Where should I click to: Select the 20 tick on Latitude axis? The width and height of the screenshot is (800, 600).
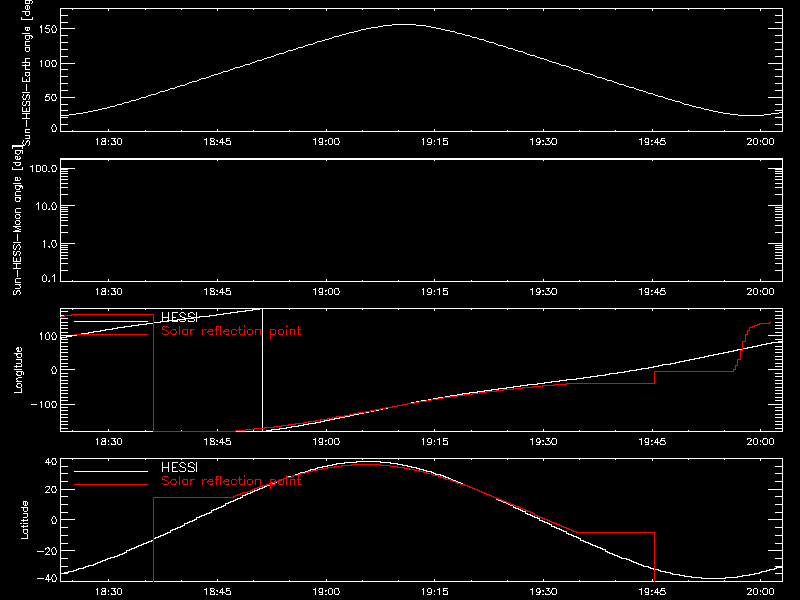tap(52, 490)
